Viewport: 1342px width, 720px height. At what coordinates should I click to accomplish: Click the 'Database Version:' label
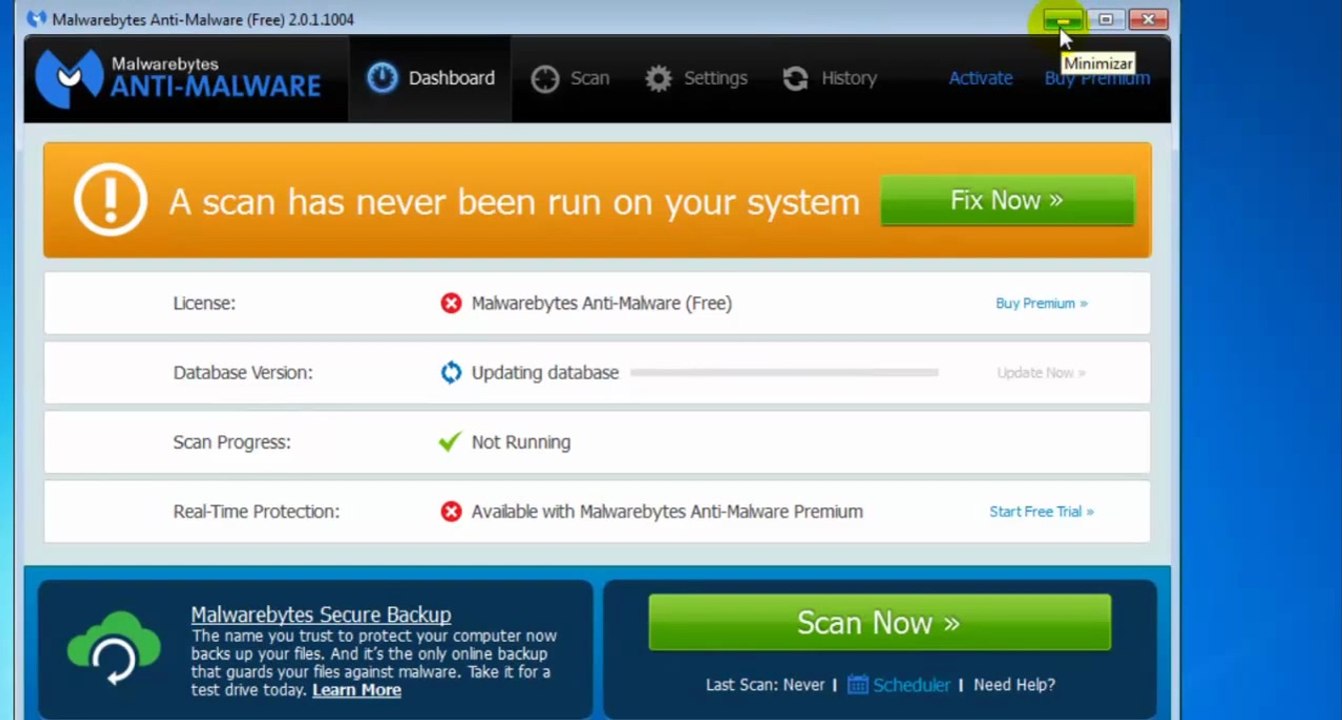click(x=243, y=373)
